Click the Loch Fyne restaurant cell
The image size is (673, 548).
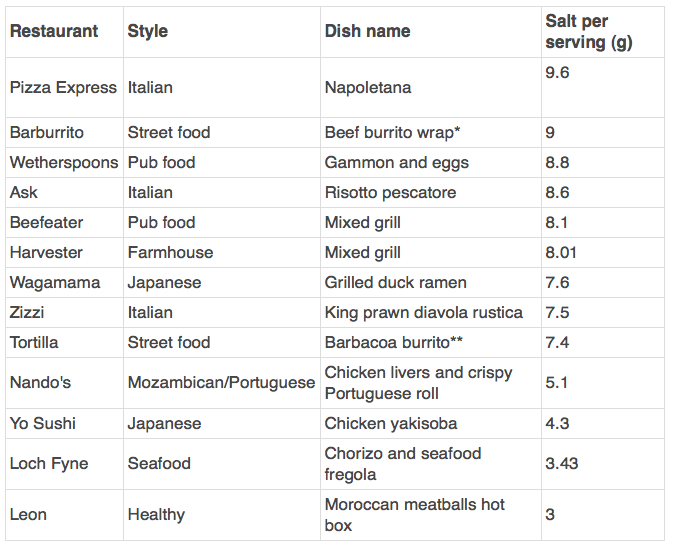pyautogui.click(x=64, y=464)
